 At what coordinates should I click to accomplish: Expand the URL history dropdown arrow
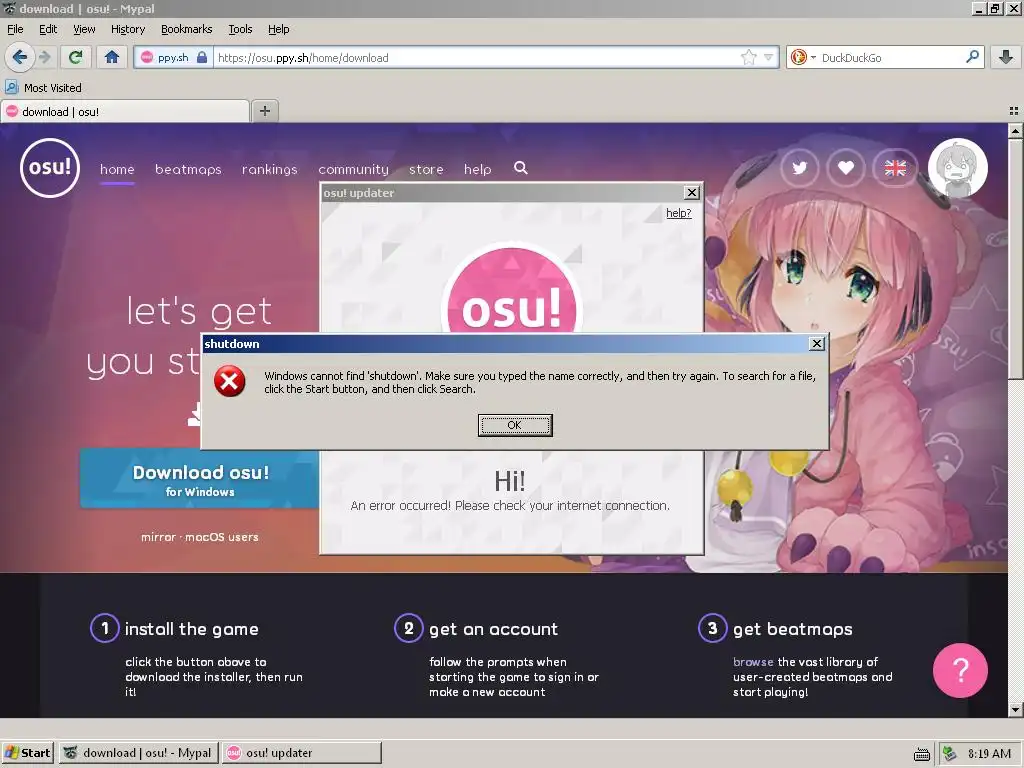(x=769, y=57)
